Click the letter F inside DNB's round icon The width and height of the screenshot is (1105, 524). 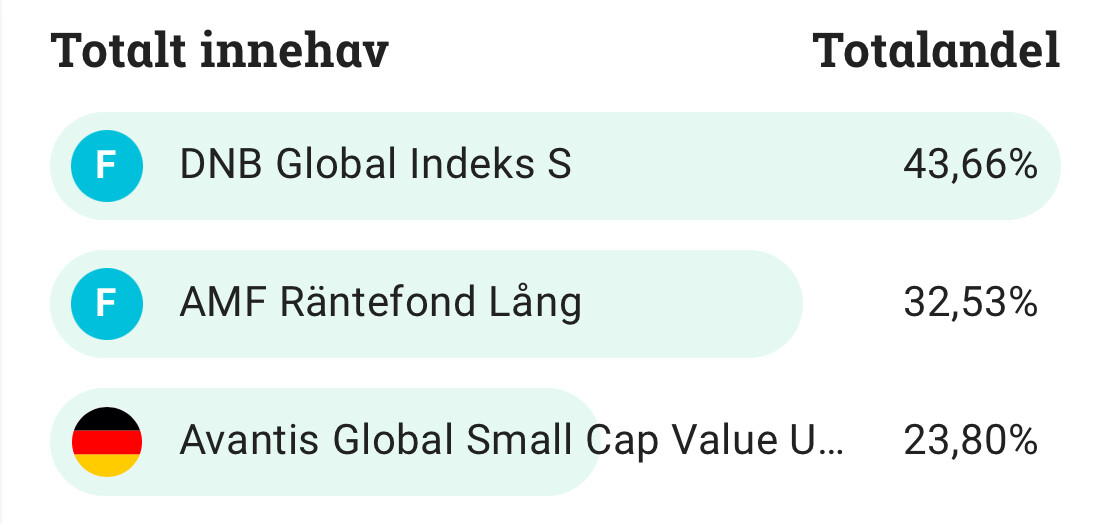coord(107,165)
